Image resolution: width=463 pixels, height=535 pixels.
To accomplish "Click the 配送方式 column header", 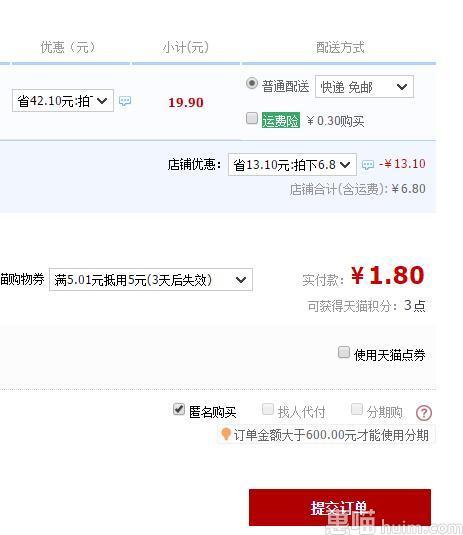I will [340, 47].
